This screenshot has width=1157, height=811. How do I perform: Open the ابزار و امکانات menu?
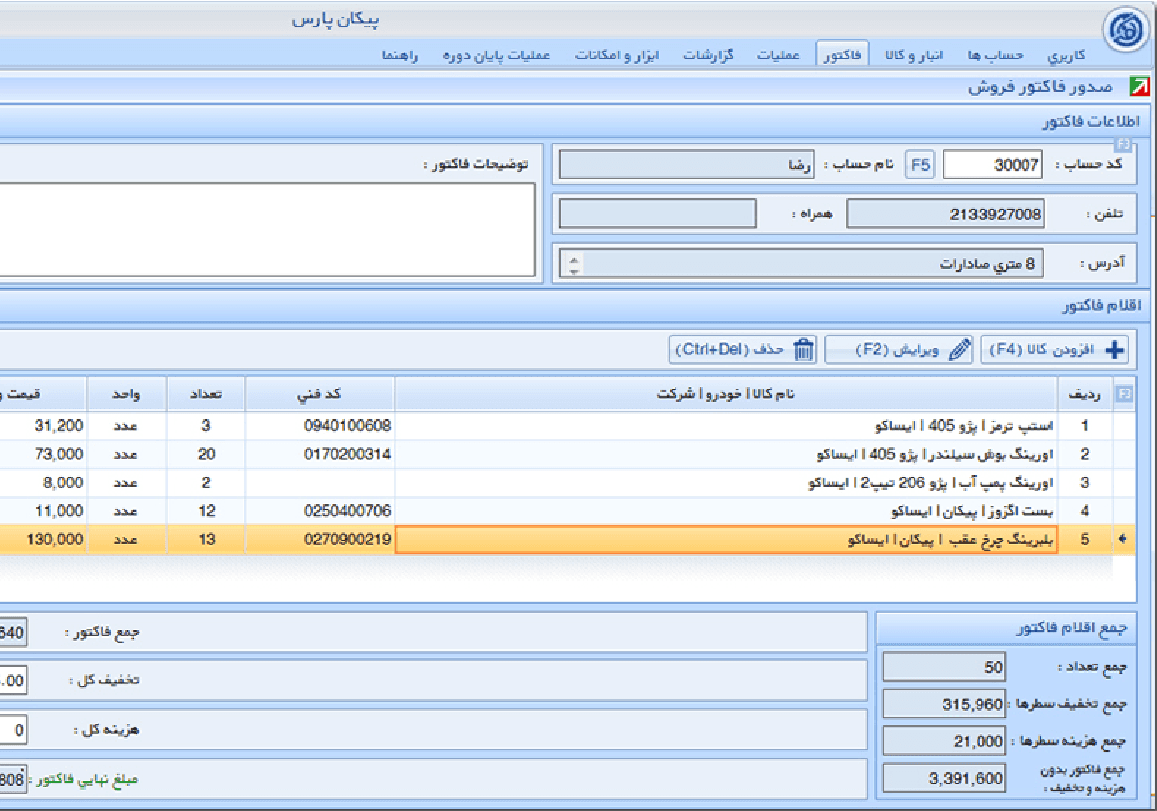coord(617,55)
